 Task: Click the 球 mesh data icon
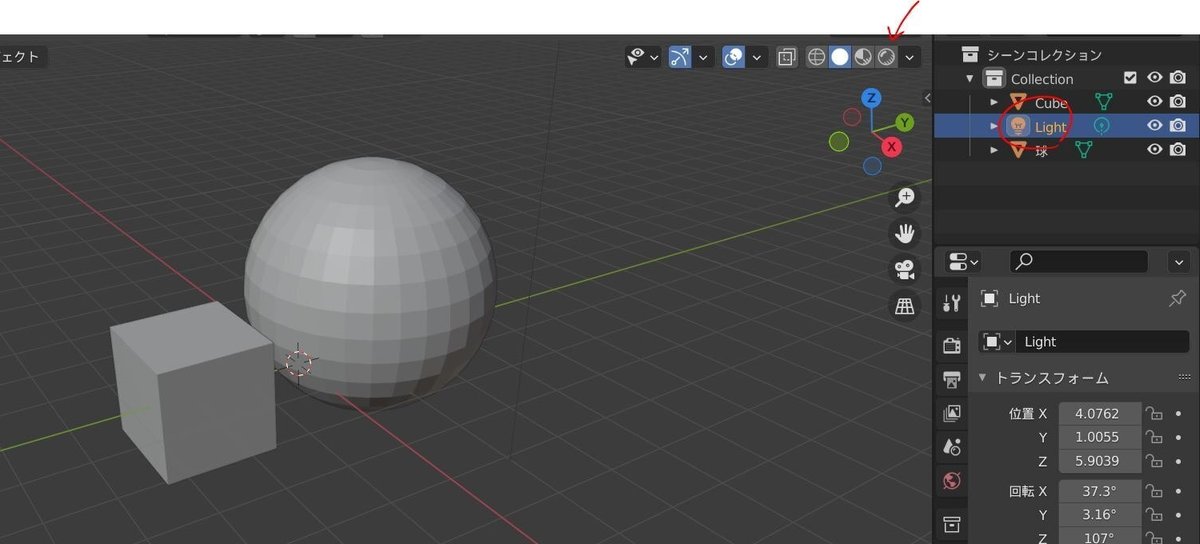(1083, 150)
